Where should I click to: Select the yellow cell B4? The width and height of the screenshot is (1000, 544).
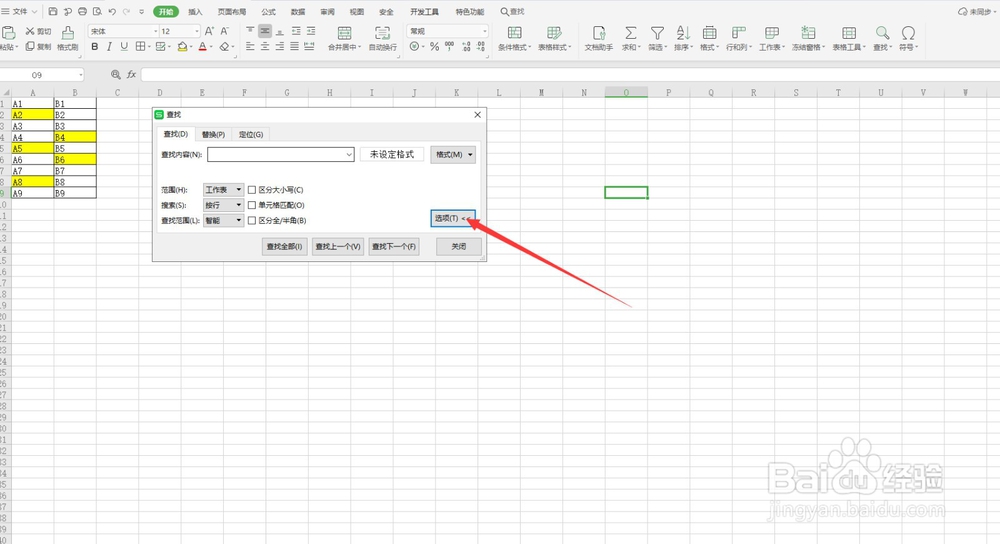[75, 137]
